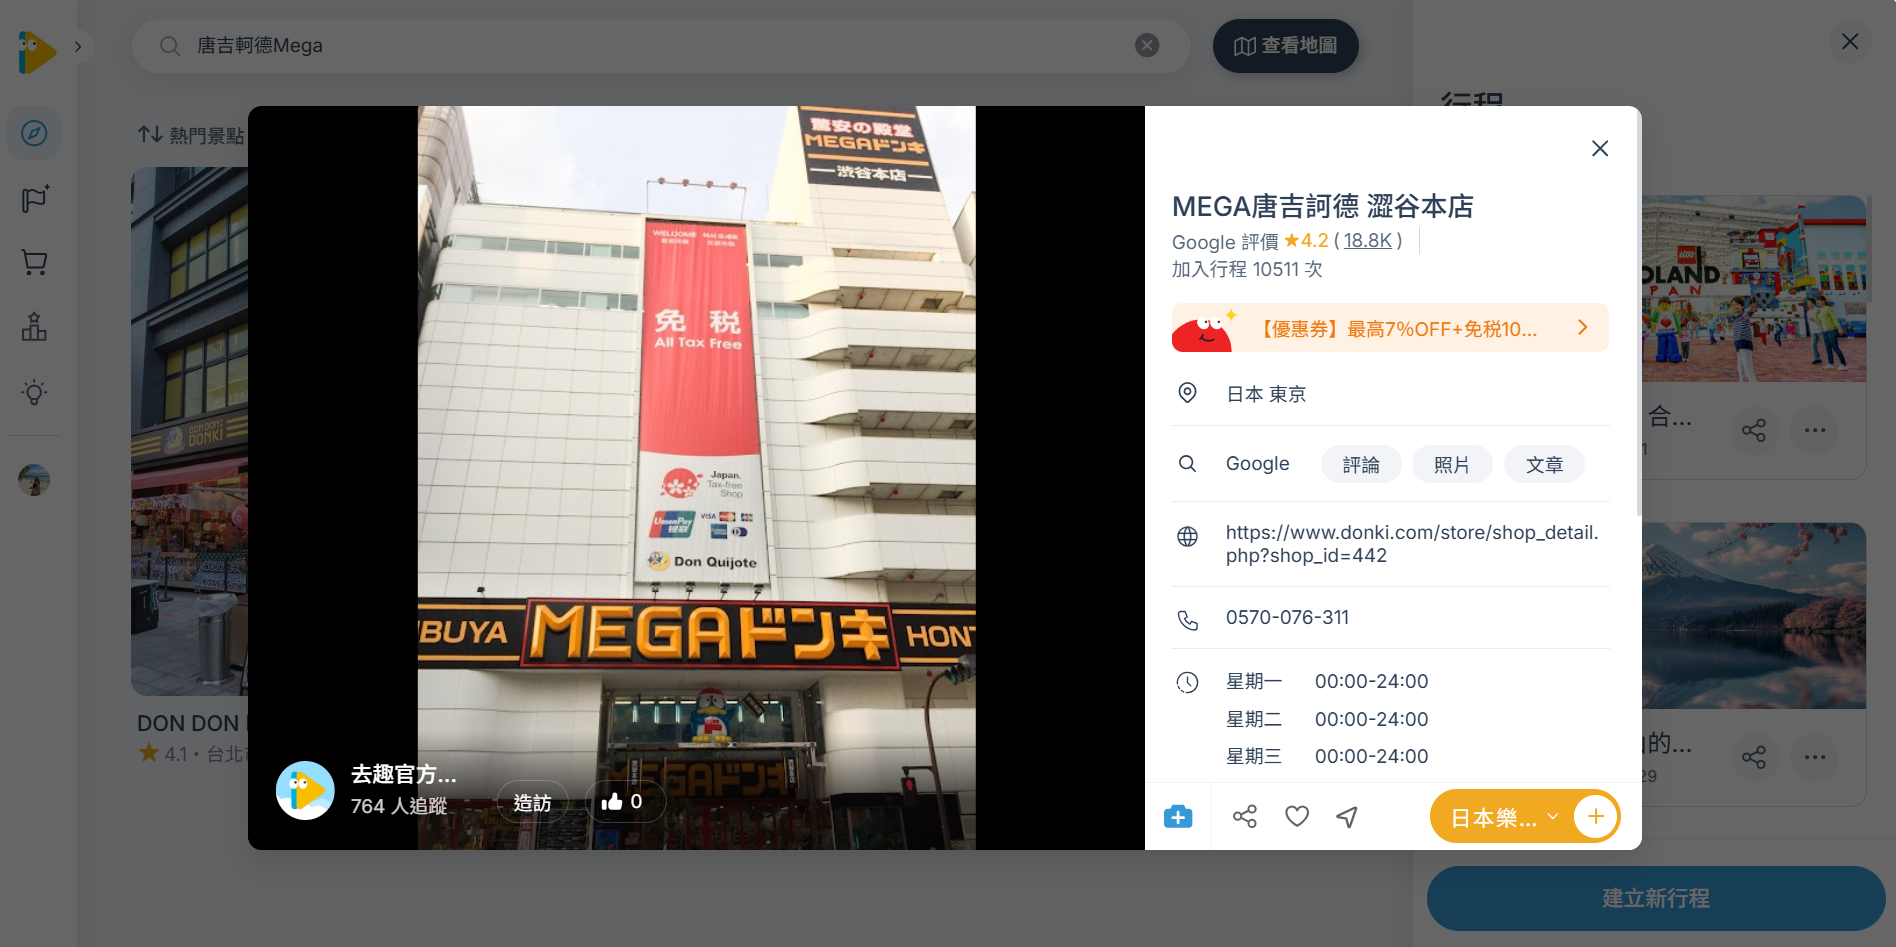The image size is (1896, 947).
Task: Send the spot with the paper plane icon
Action: point(1345,816)
